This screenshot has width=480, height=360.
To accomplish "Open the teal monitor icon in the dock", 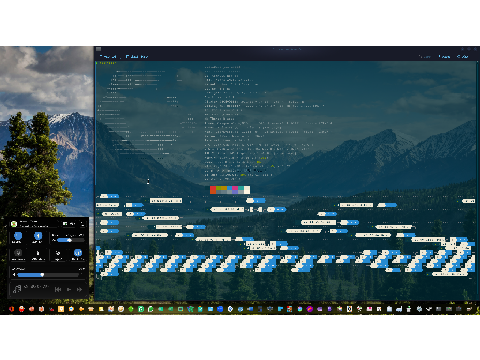I will point(180,309).
